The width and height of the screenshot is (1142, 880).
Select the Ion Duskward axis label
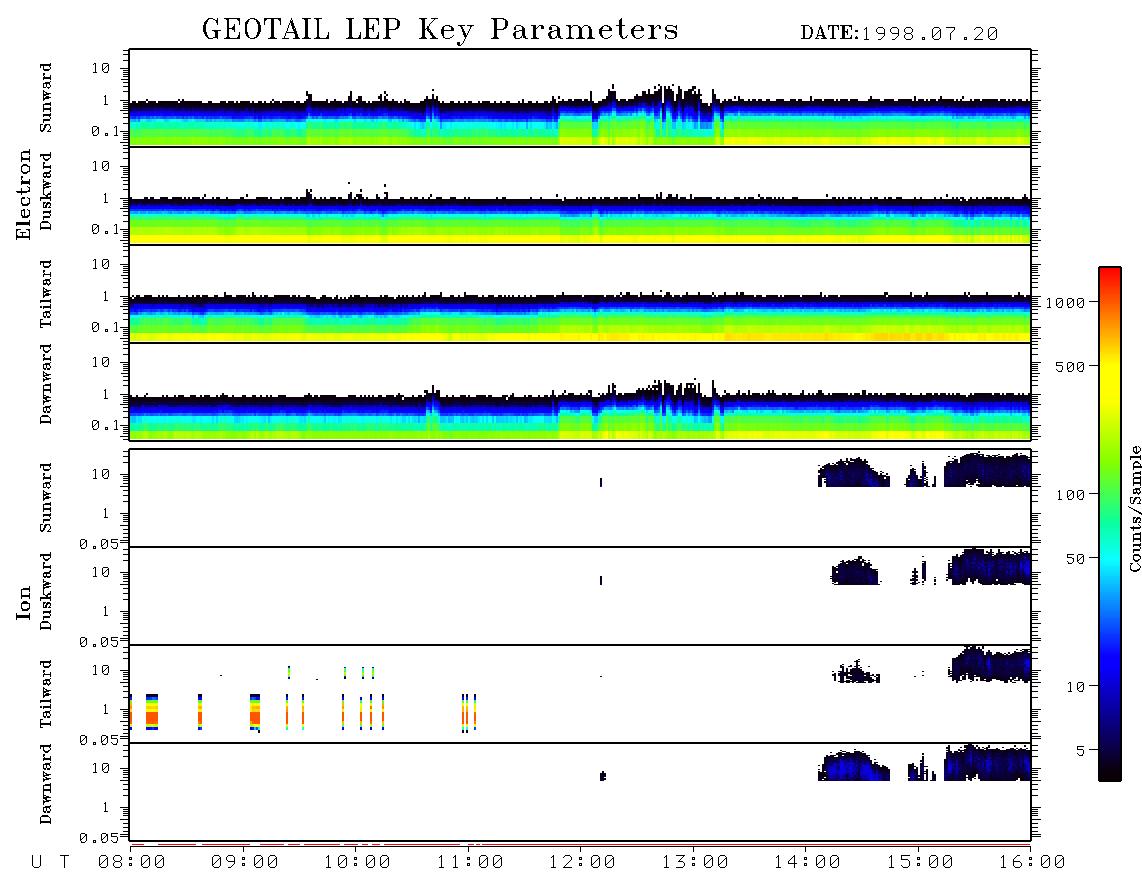(x=46, y=591)
